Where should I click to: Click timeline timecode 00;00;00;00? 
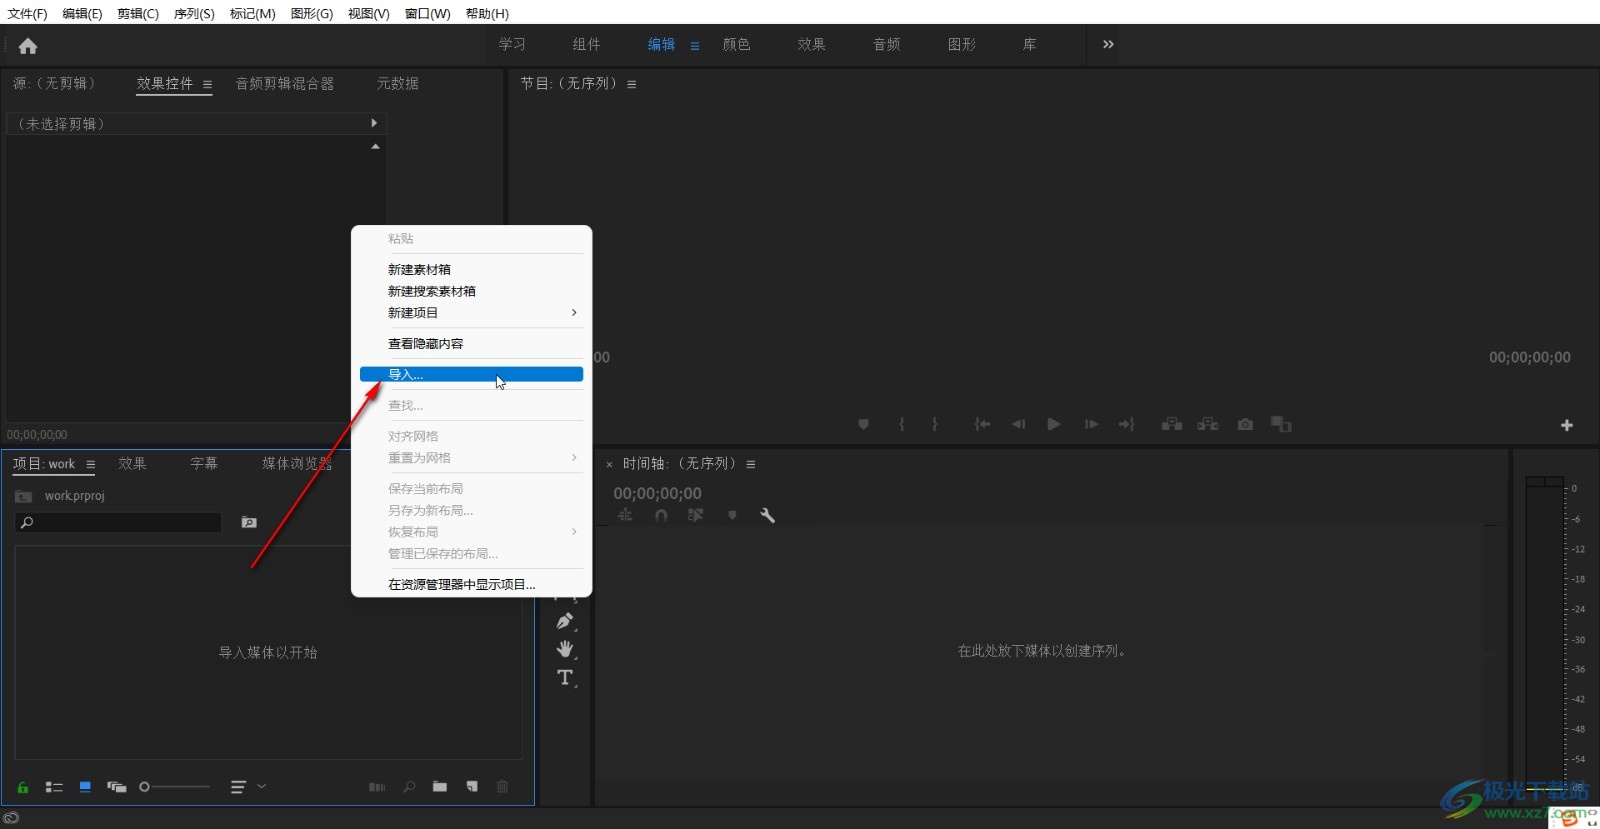657,493
